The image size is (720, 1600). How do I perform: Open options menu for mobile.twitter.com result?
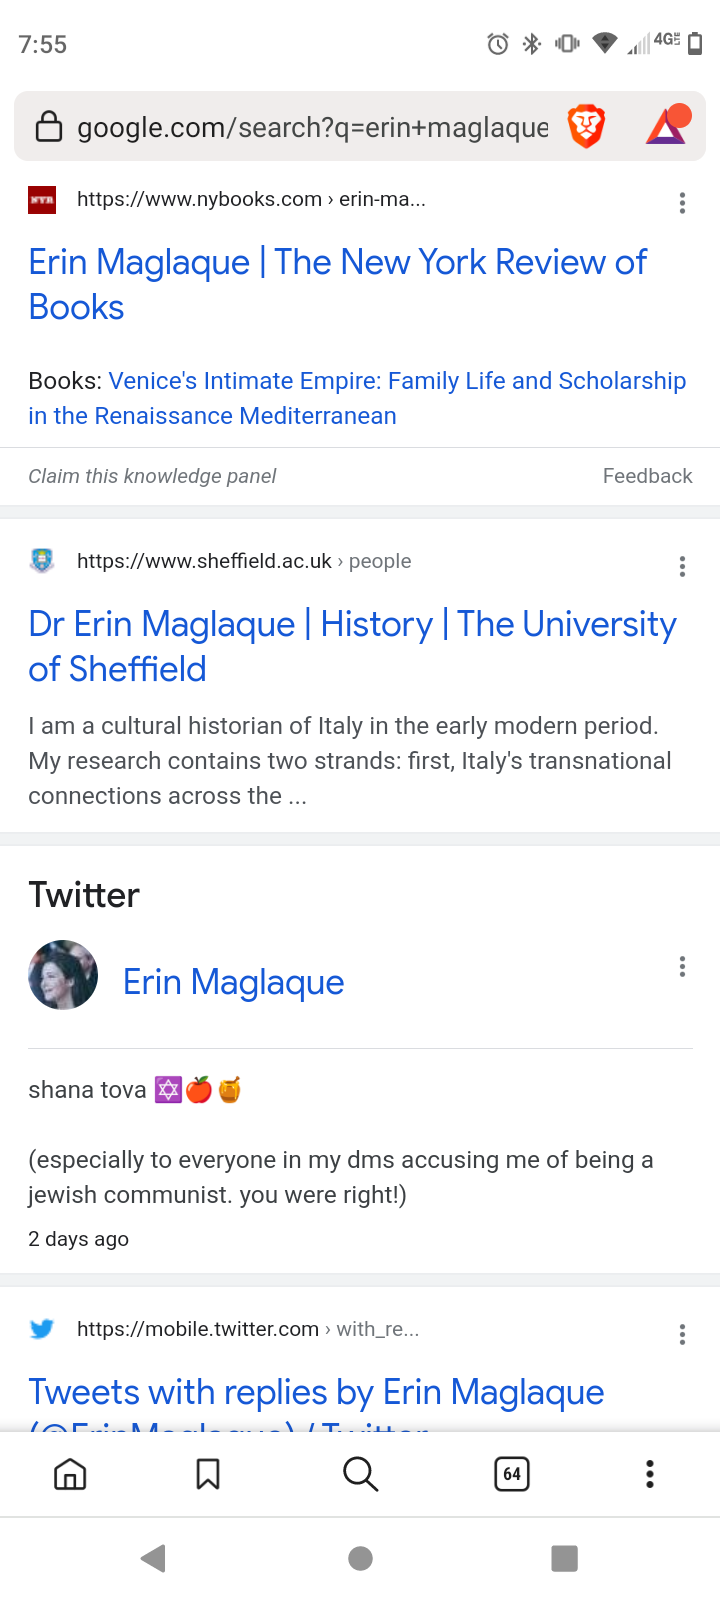[682, 1335]
